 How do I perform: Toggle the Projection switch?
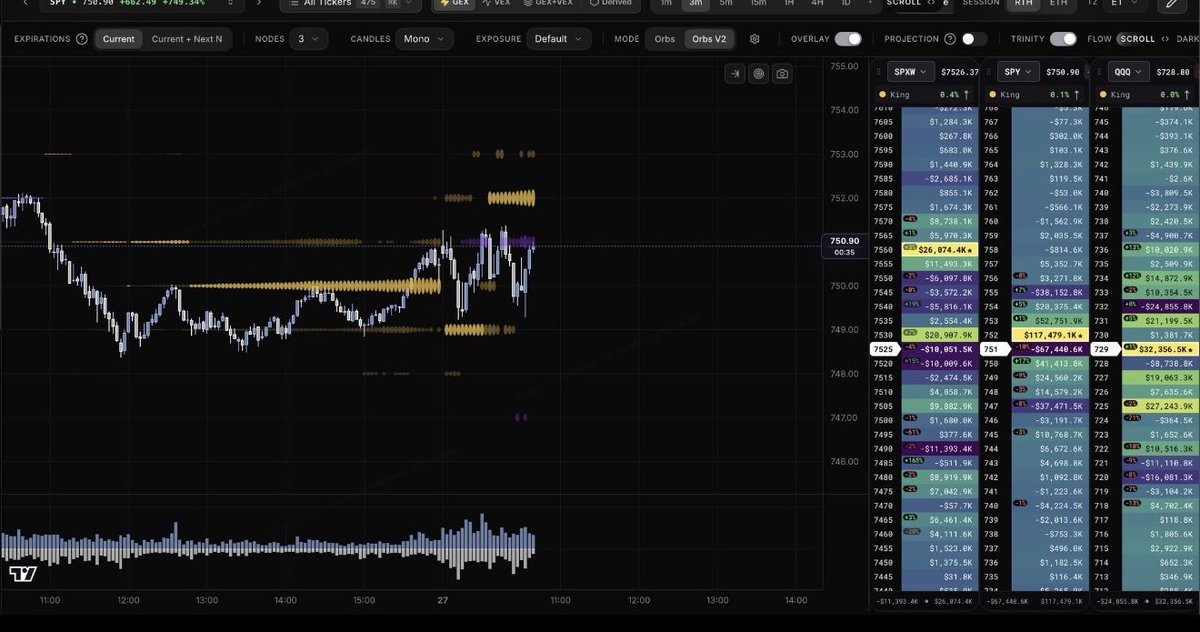974,39
